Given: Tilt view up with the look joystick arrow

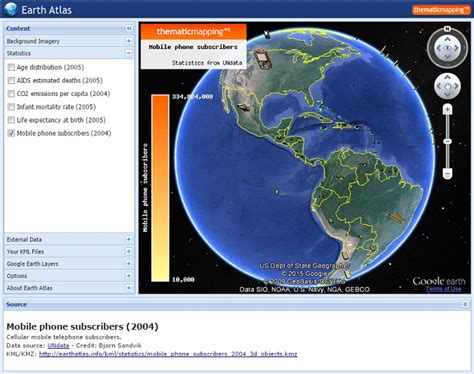Looking at the screenshot, I should click(x=447, y=39).
